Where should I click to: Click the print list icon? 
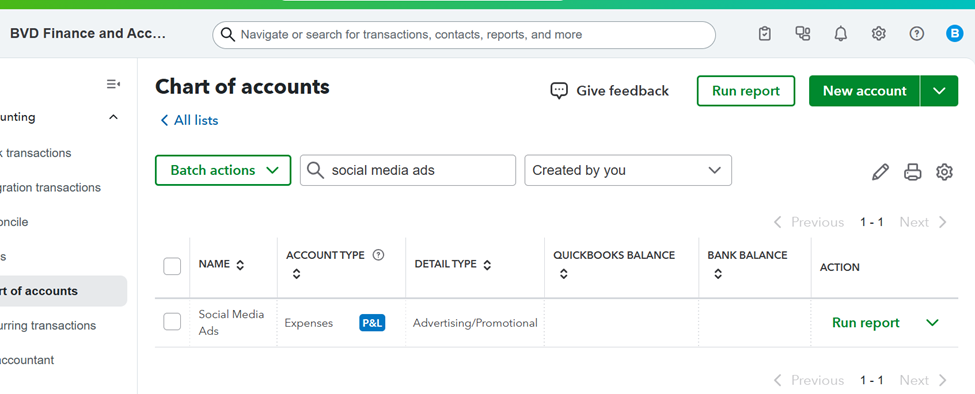[x=912, y=172]
